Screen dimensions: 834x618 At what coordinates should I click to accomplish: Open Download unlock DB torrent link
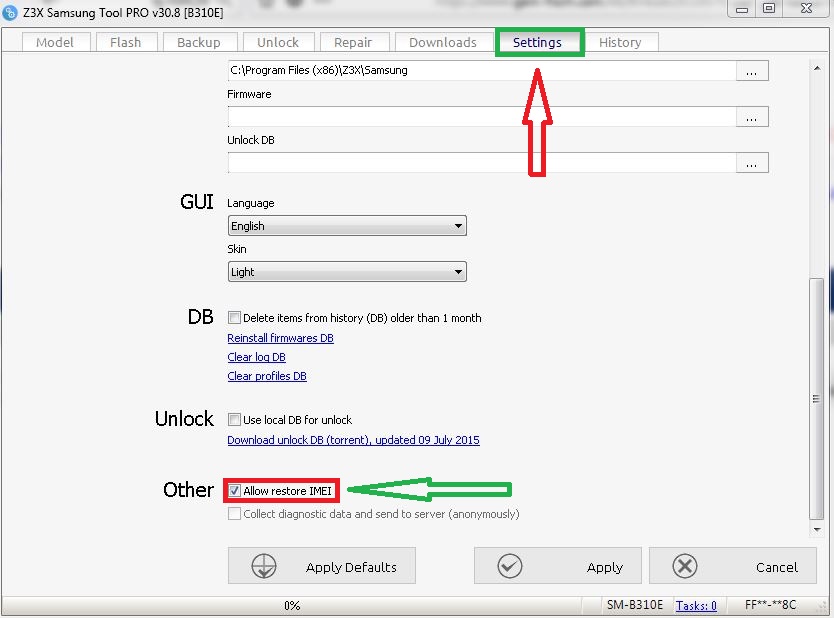pyautogui.click(x=353, y=440)
